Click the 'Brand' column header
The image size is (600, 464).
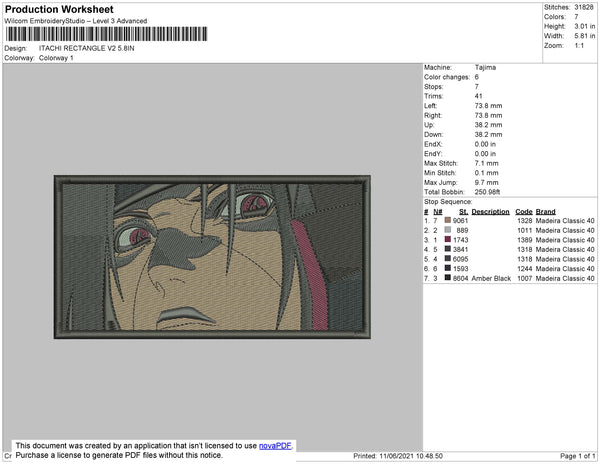click(545, 212)
